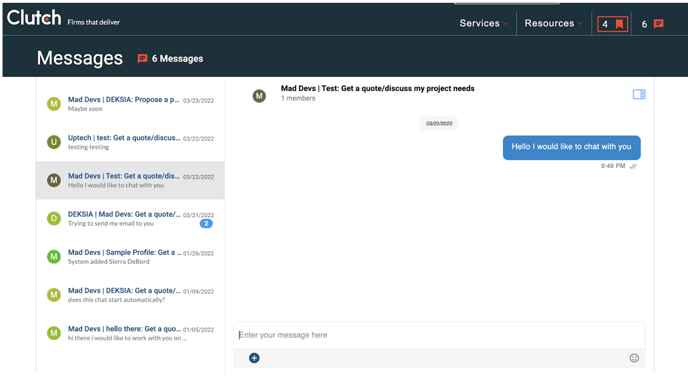Click avatar M of Sample Profile conversation
Viewport: 688px width, 377px height.
click(54, 257)
